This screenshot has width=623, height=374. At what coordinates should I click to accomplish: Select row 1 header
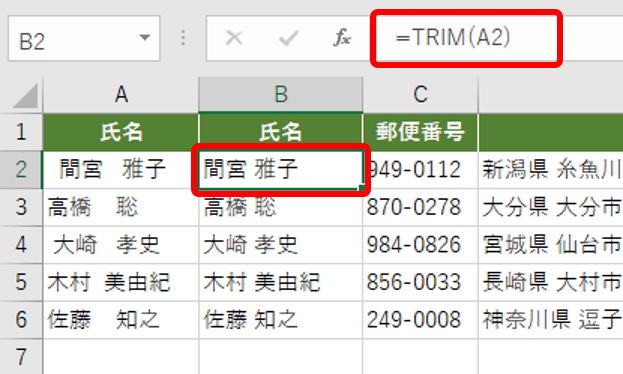[x=21, y=132]
